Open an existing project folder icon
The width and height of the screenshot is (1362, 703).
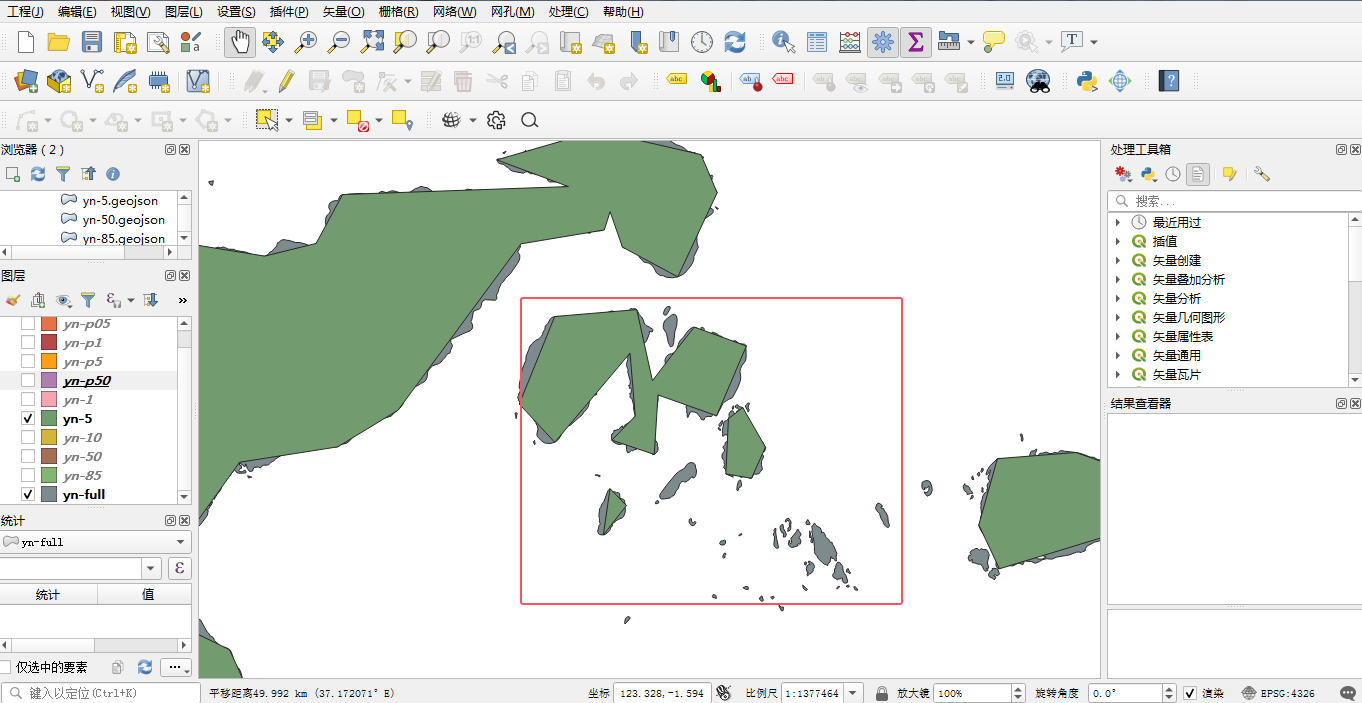(59, 42)
